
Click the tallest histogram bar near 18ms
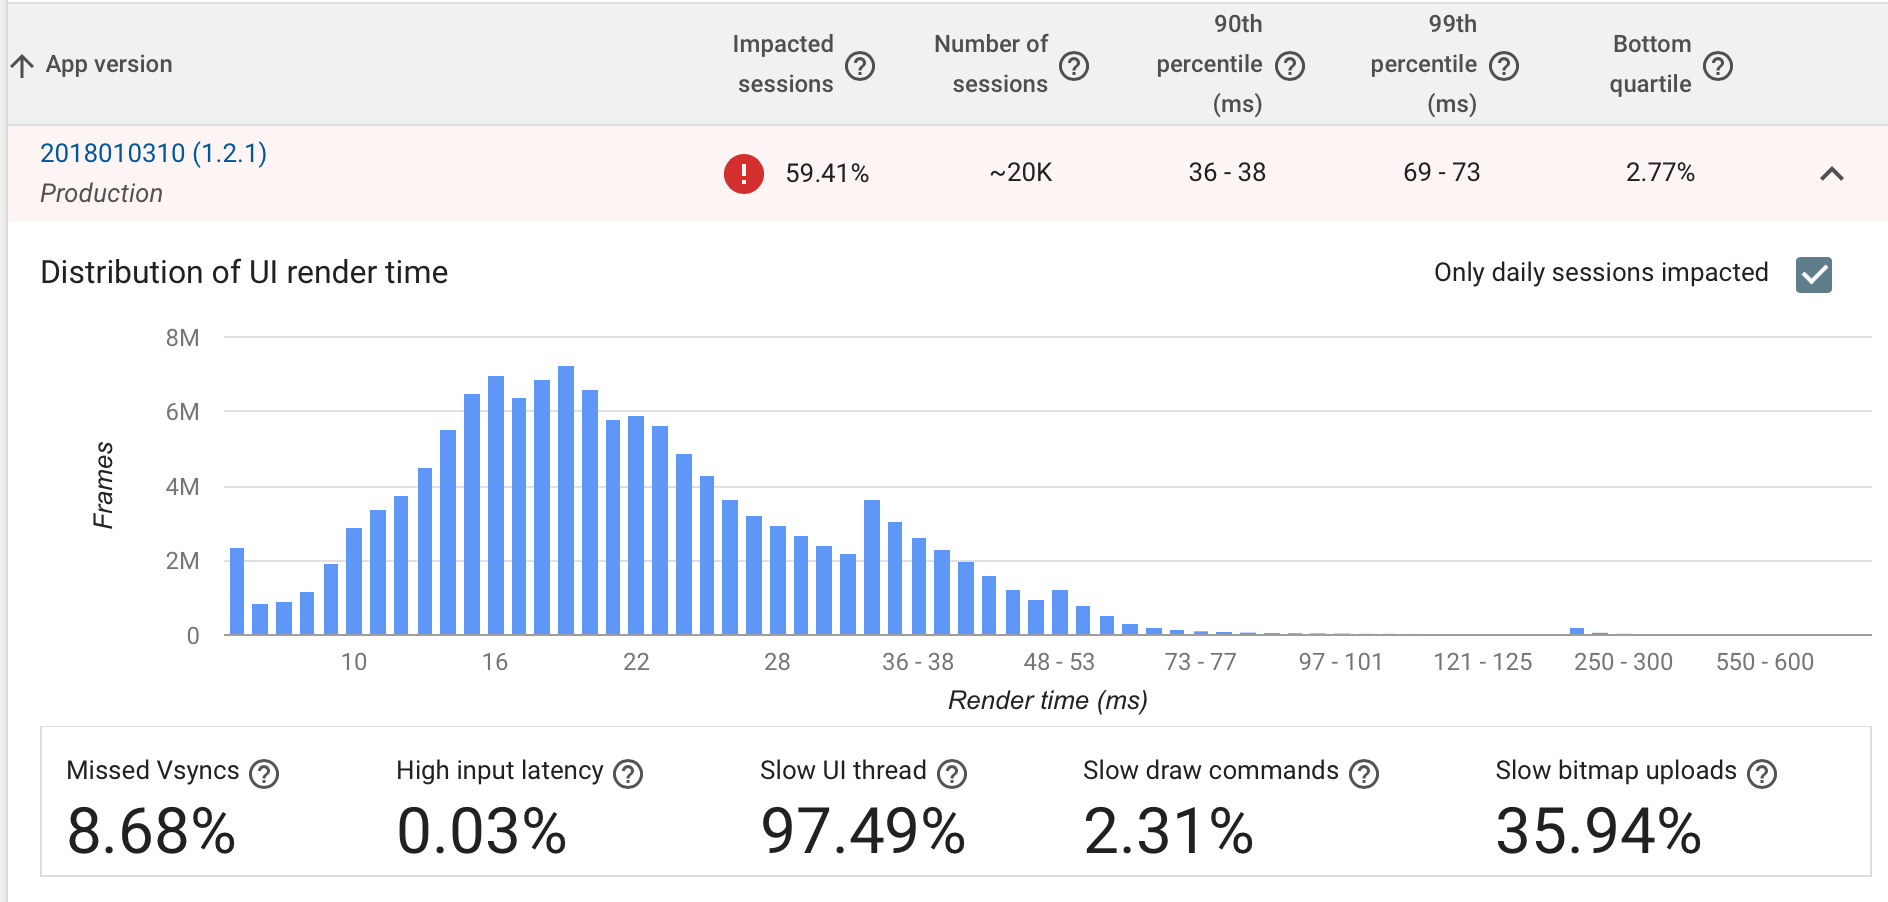pos(568,500)
